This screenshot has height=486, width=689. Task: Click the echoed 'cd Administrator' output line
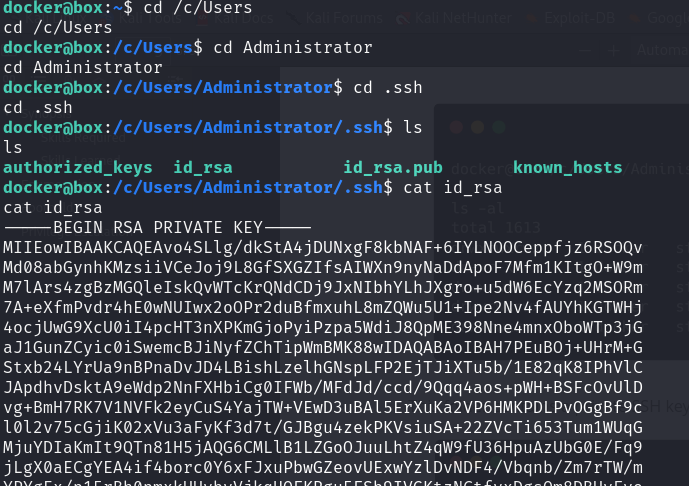[83, 68]
